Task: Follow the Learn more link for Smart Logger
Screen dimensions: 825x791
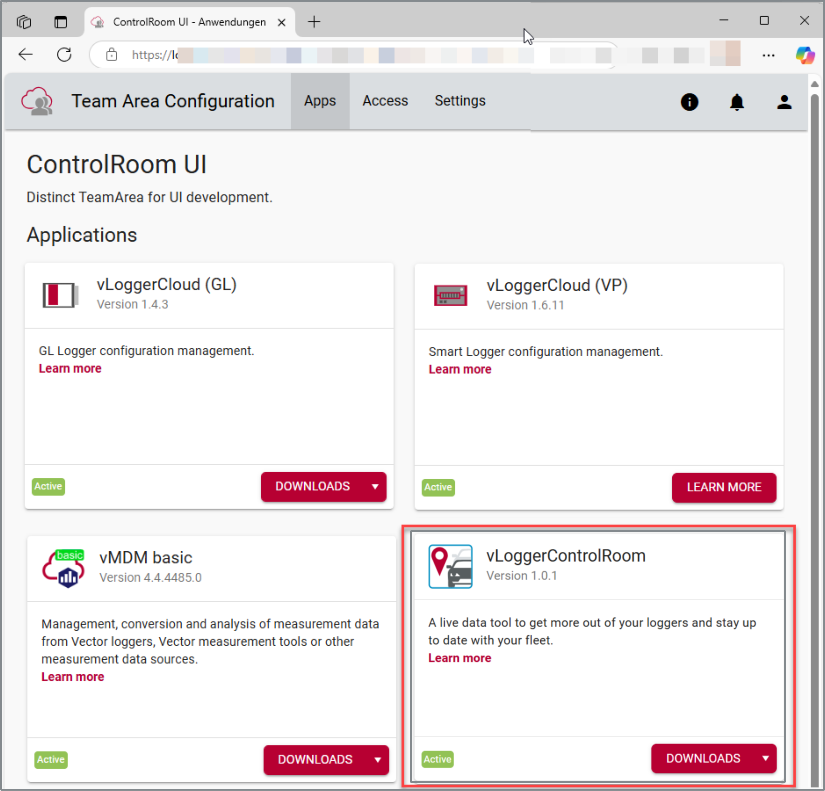Action: click(460, 369)
